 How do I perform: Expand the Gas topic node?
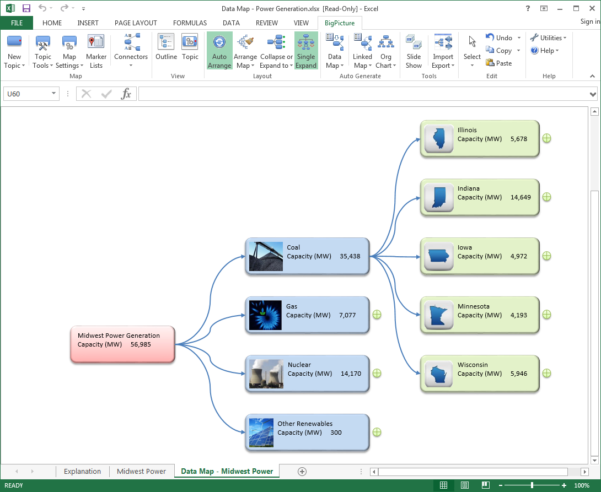click(x=377, y=314)
